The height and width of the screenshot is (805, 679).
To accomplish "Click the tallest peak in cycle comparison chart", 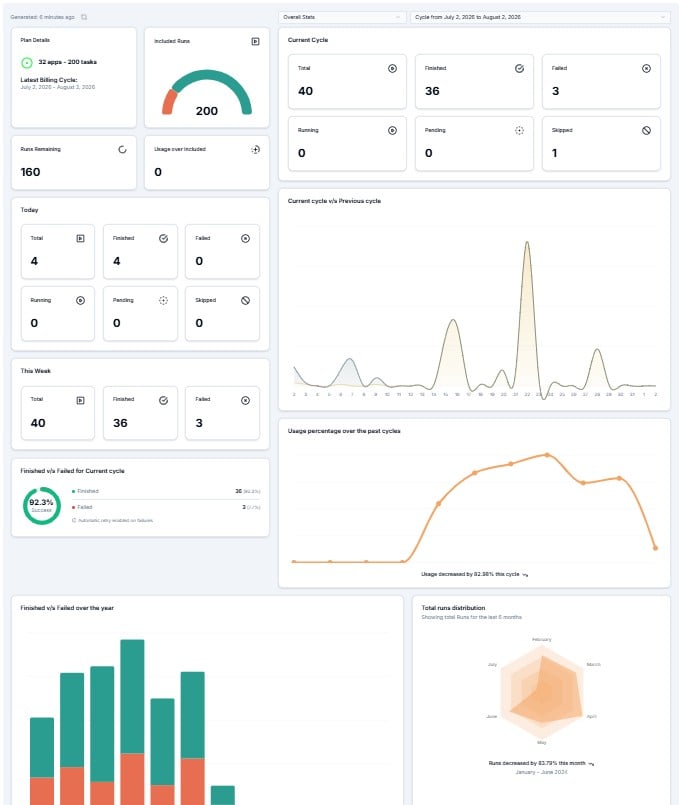I will click(527, 244).
